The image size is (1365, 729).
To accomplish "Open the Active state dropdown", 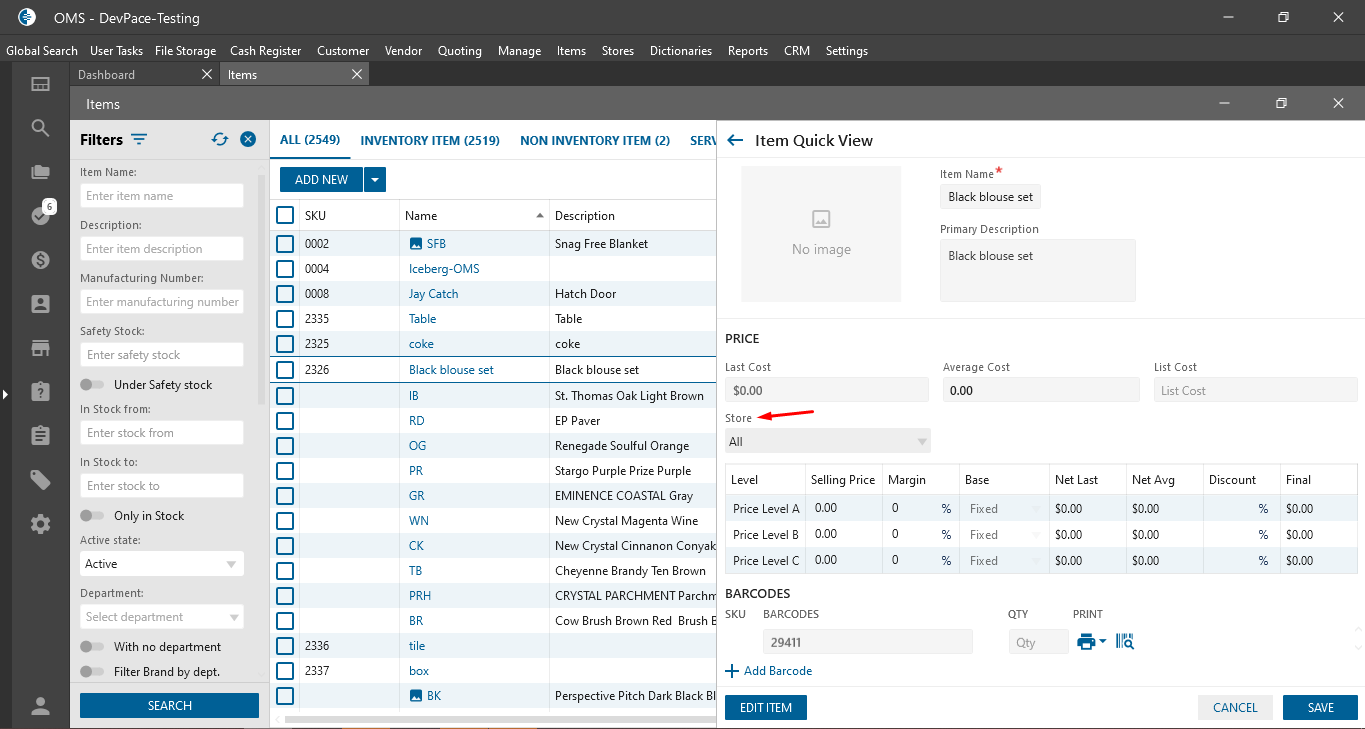I will (x=161, y=564).
